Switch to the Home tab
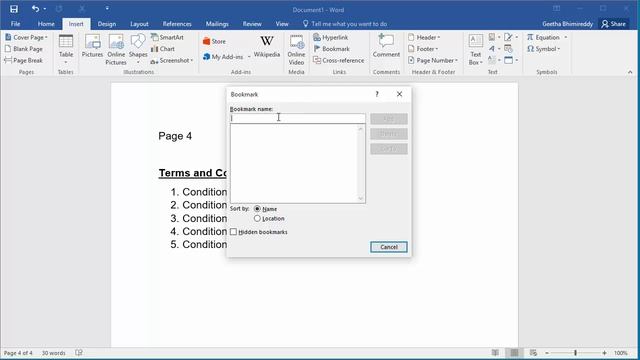 (x=46, y=24)
